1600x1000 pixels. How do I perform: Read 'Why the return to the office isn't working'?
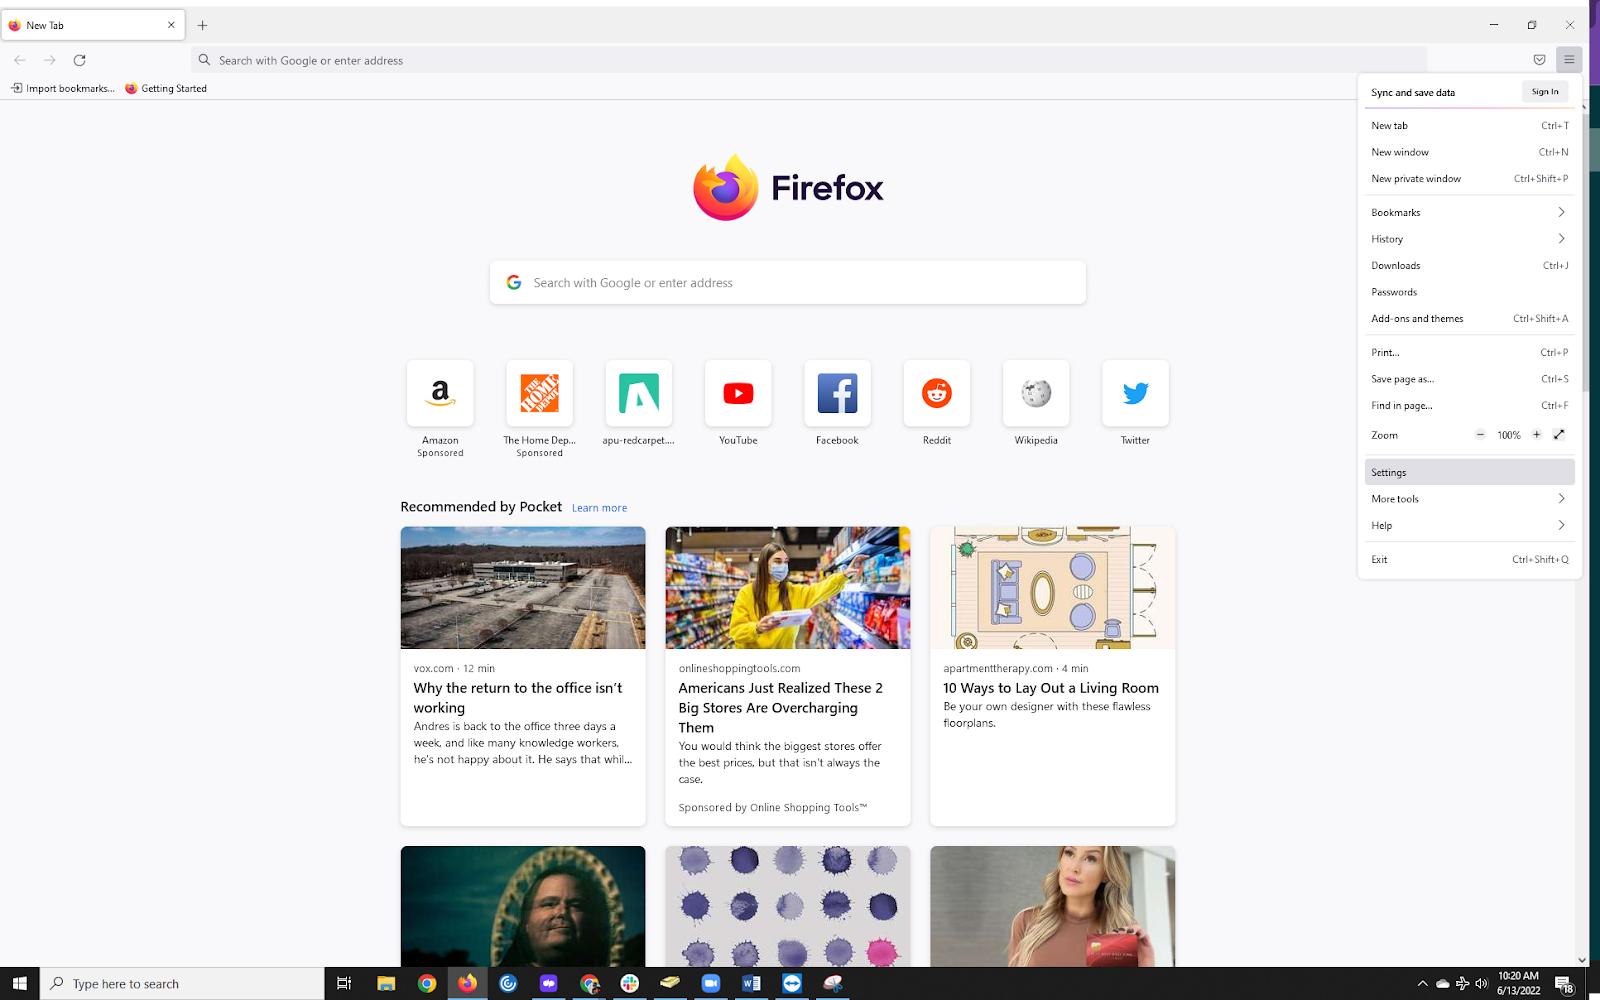518,698
